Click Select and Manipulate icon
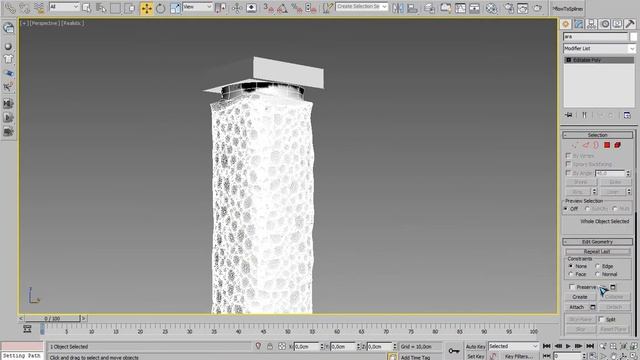Screen dimensions: 640x360 [x=237, y=8]
